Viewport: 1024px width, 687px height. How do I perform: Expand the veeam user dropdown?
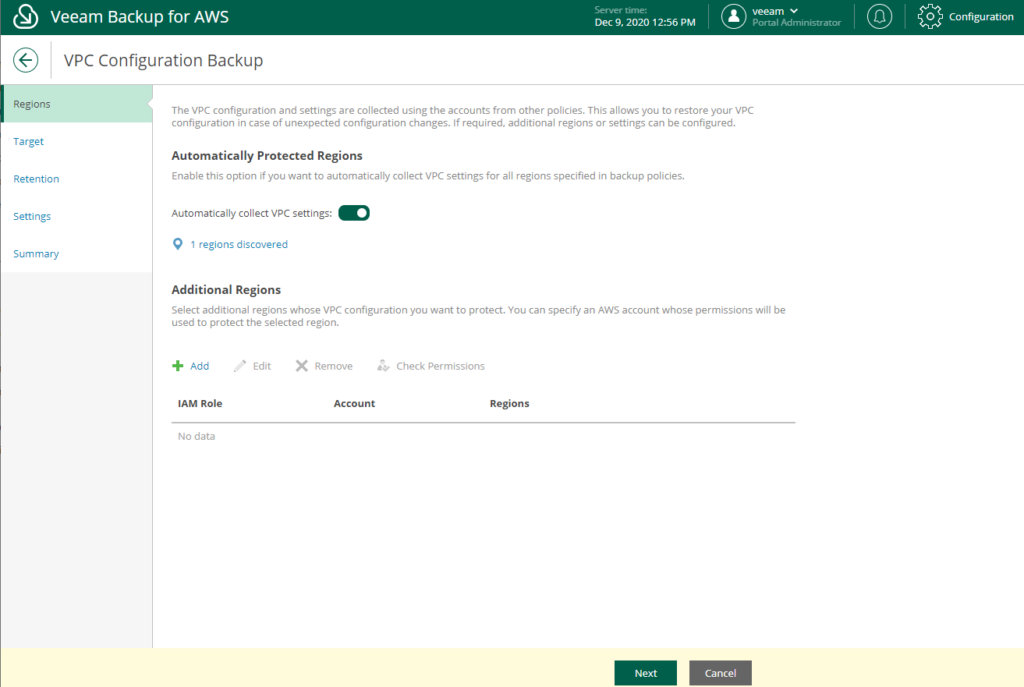point(775,11)
